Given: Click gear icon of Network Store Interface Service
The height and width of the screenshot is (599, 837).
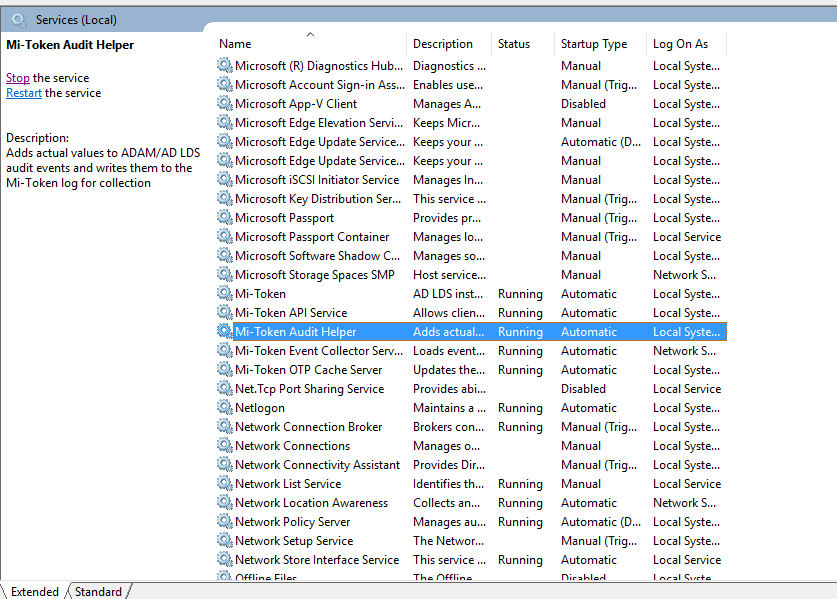Looking at the screenshot, I should pyautogui.click(x=224, y=559).
